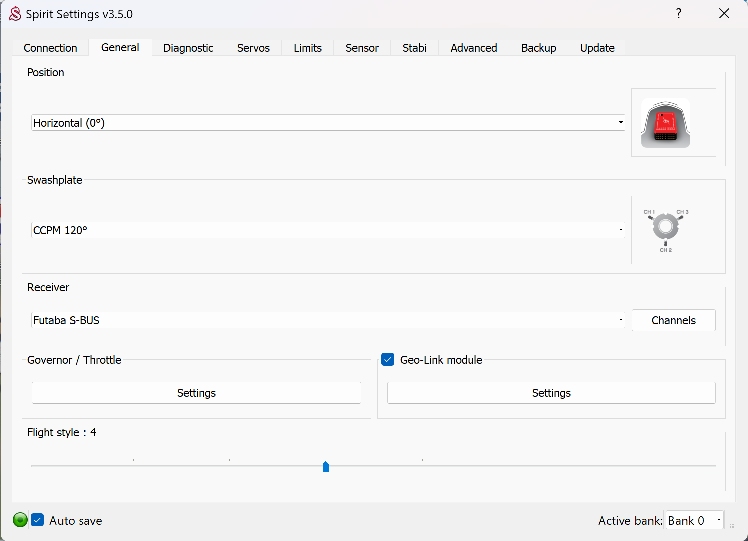
Task: Expand the Swashplate CCPM 120° dropdown
Action: pyautogui.click(x=328, y=230)
